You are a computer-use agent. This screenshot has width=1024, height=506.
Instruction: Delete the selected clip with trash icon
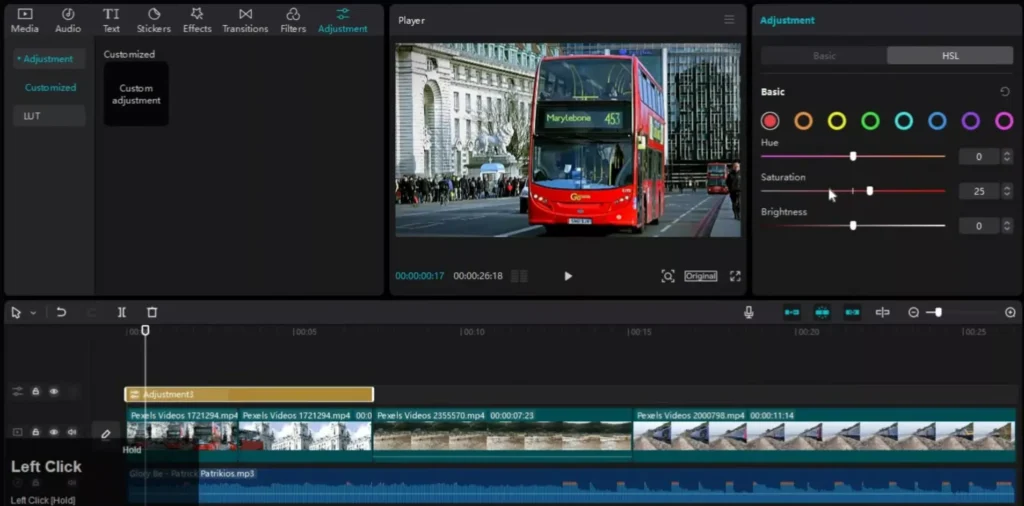tap(152, 313)
